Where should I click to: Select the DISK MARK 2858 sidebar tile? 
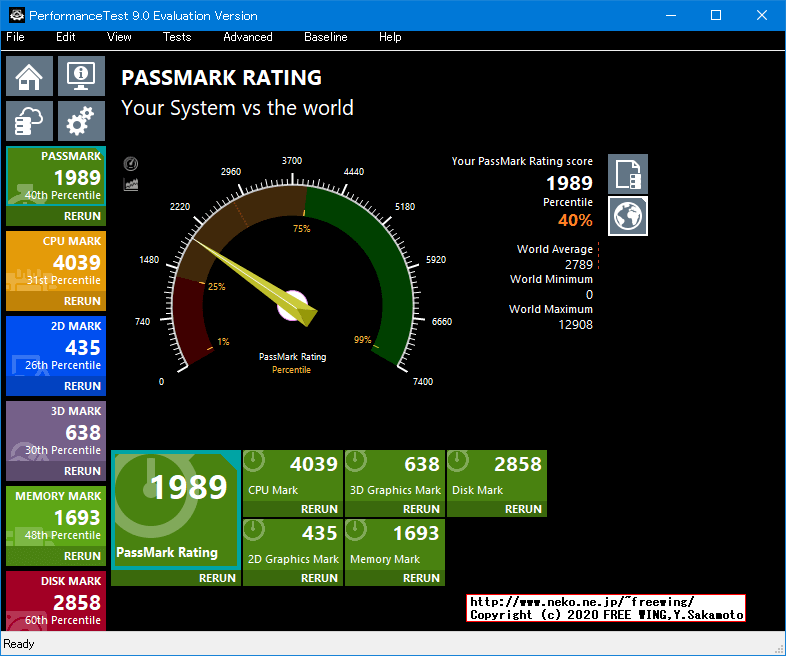click(56, 600)
